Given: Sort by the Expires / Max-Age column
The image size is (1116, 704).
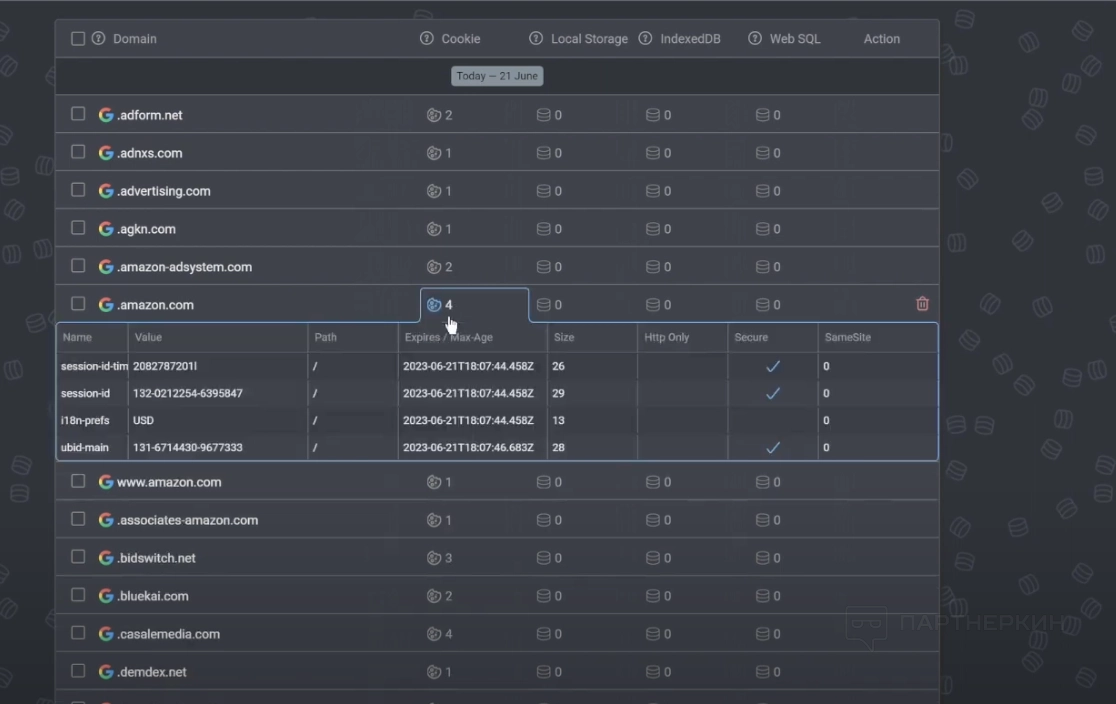Looking at the screenshot, I should pos(448,338).
